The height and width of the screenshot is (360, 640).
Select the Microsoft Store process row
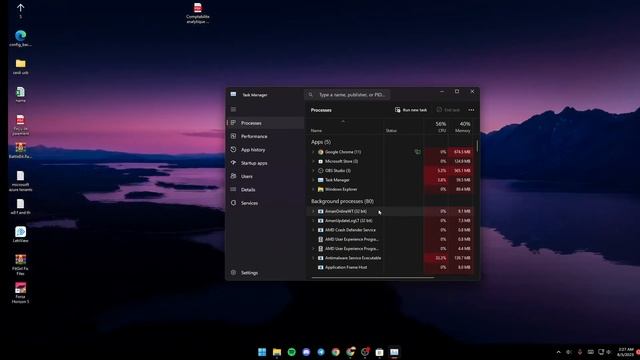[x=391, y=161]
